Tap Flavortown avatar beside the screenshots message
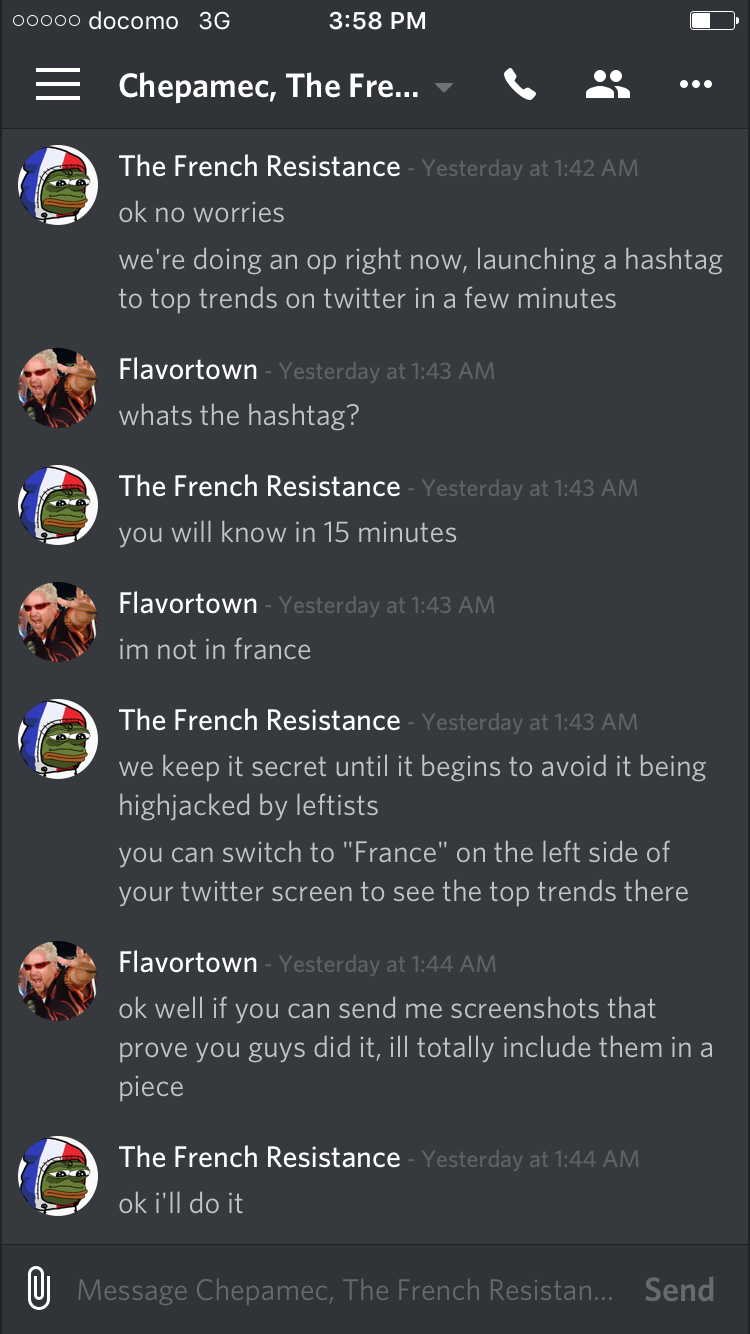The width and height of the screenshot is (750, 1334). (x=58, y=981)
